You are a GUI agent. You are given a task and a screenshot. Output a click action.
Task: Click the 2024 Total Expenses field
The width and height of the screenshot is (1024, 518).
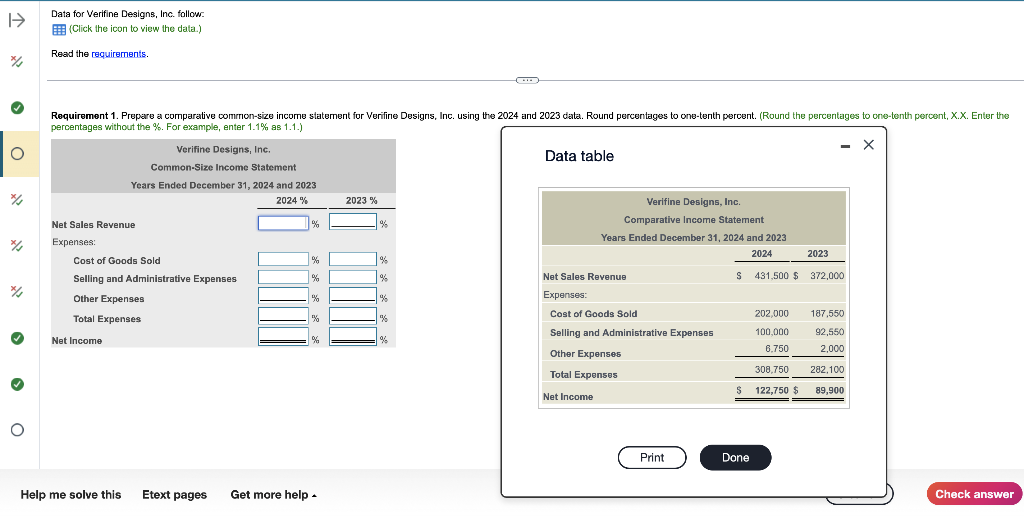[x=283, y=316]
